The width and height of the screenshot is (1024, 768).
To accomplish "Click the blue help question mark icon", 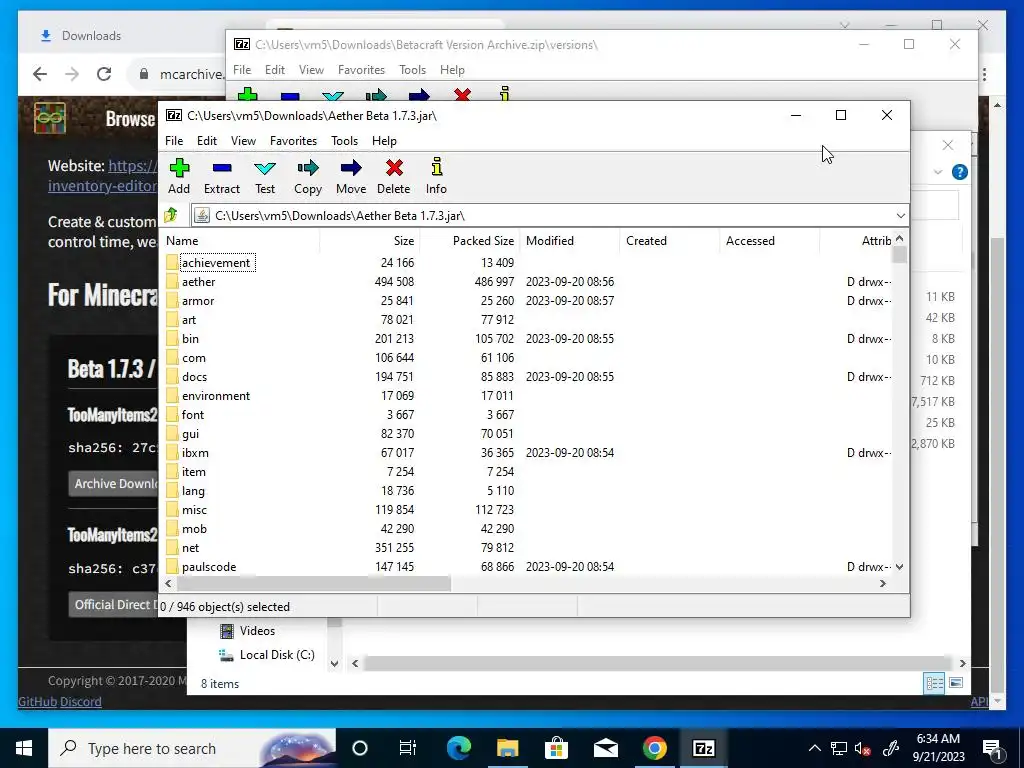I will (x=959, y=172).
